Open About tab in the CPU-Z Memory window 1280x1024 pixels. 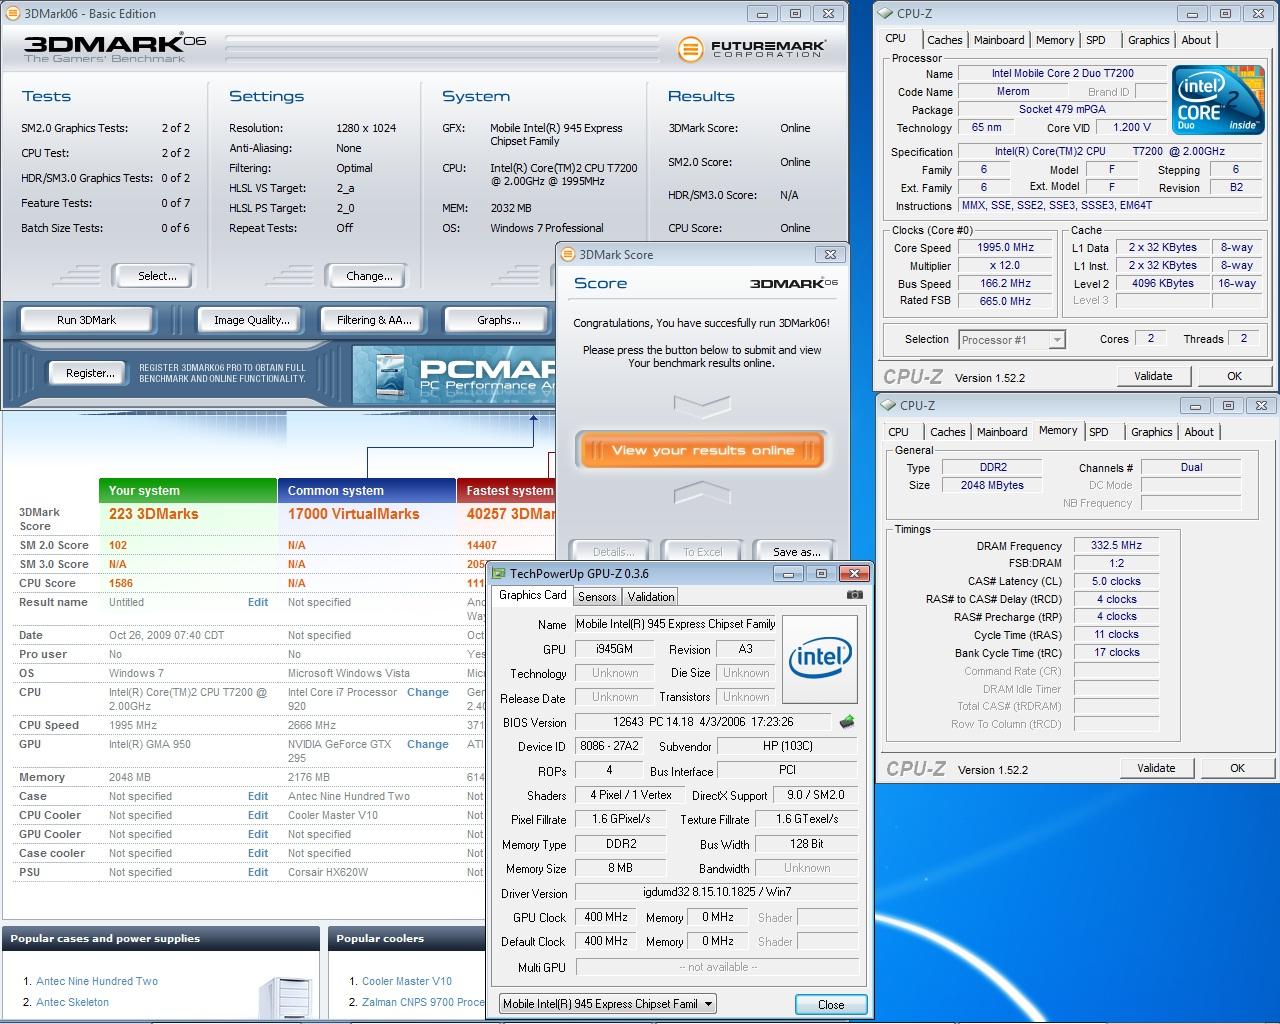point(1199,432)
